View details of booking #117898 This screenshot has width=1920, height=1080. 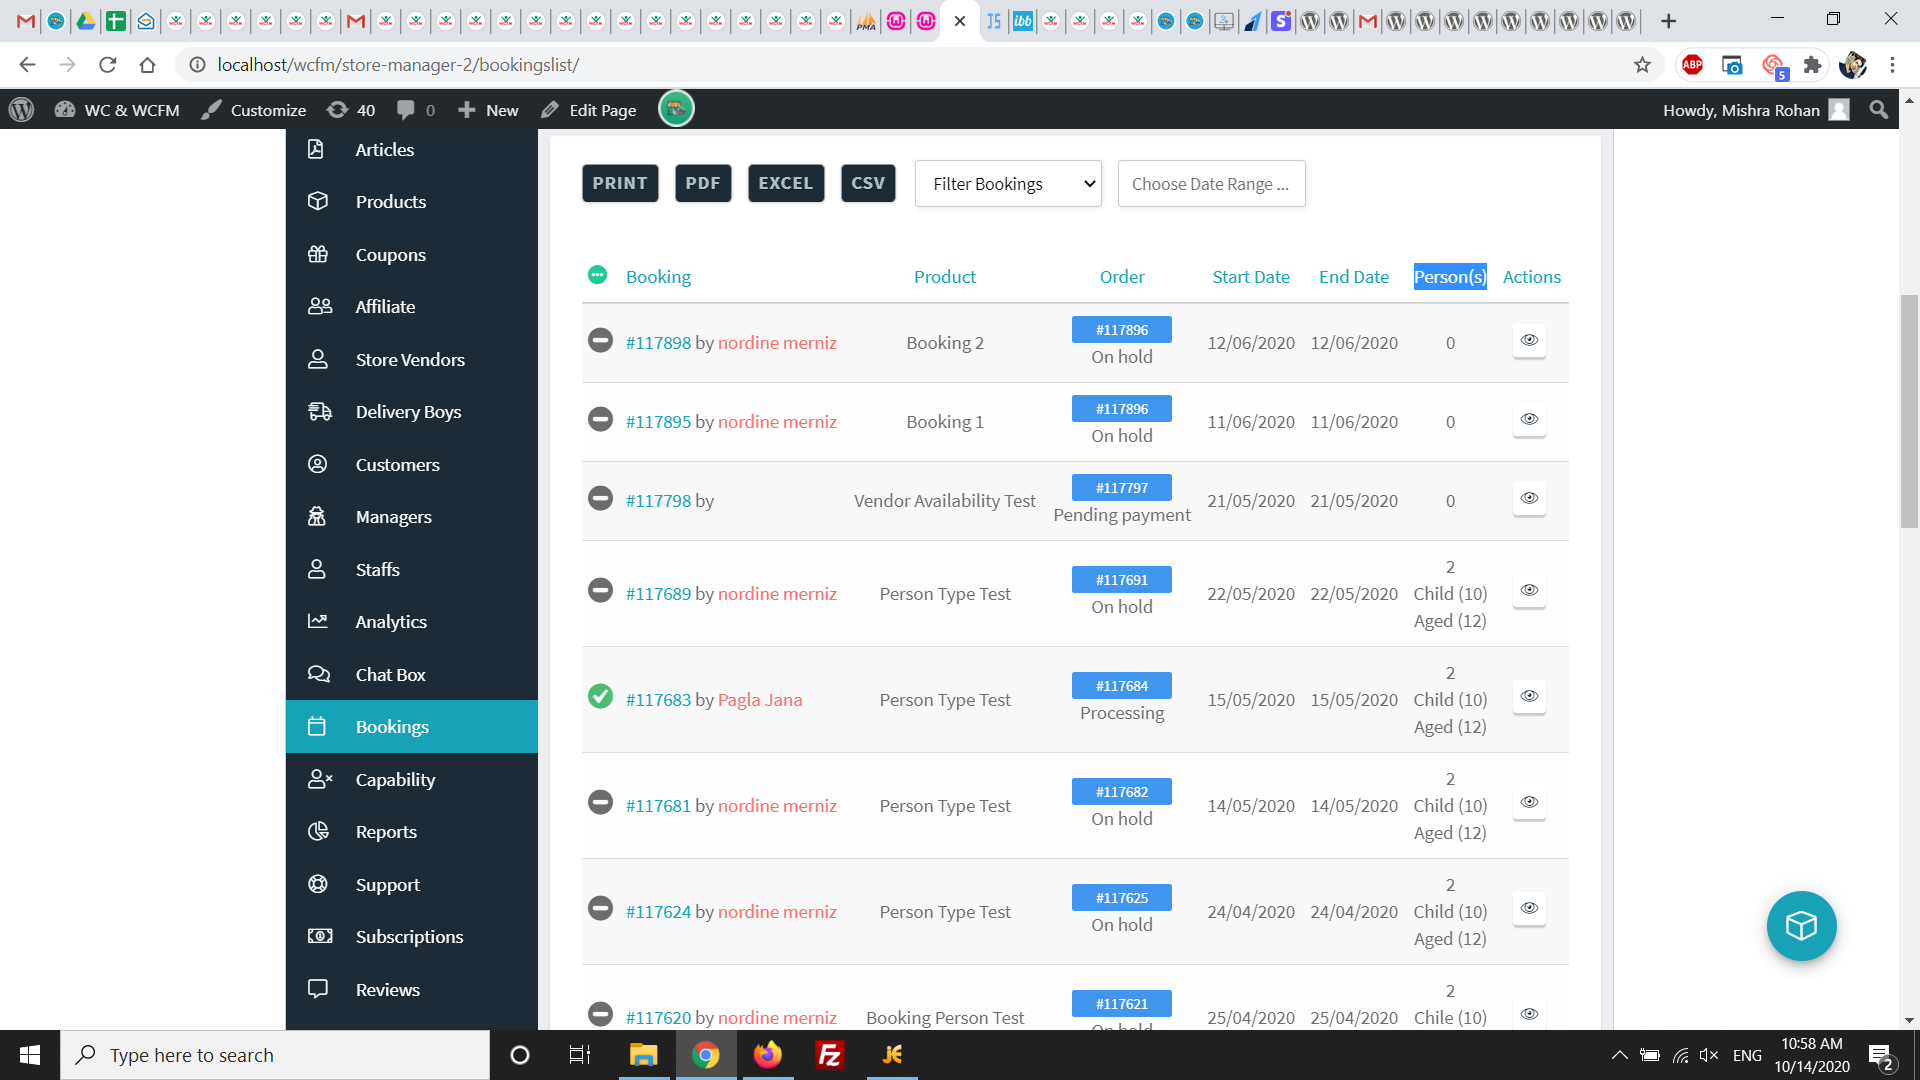1529,340
